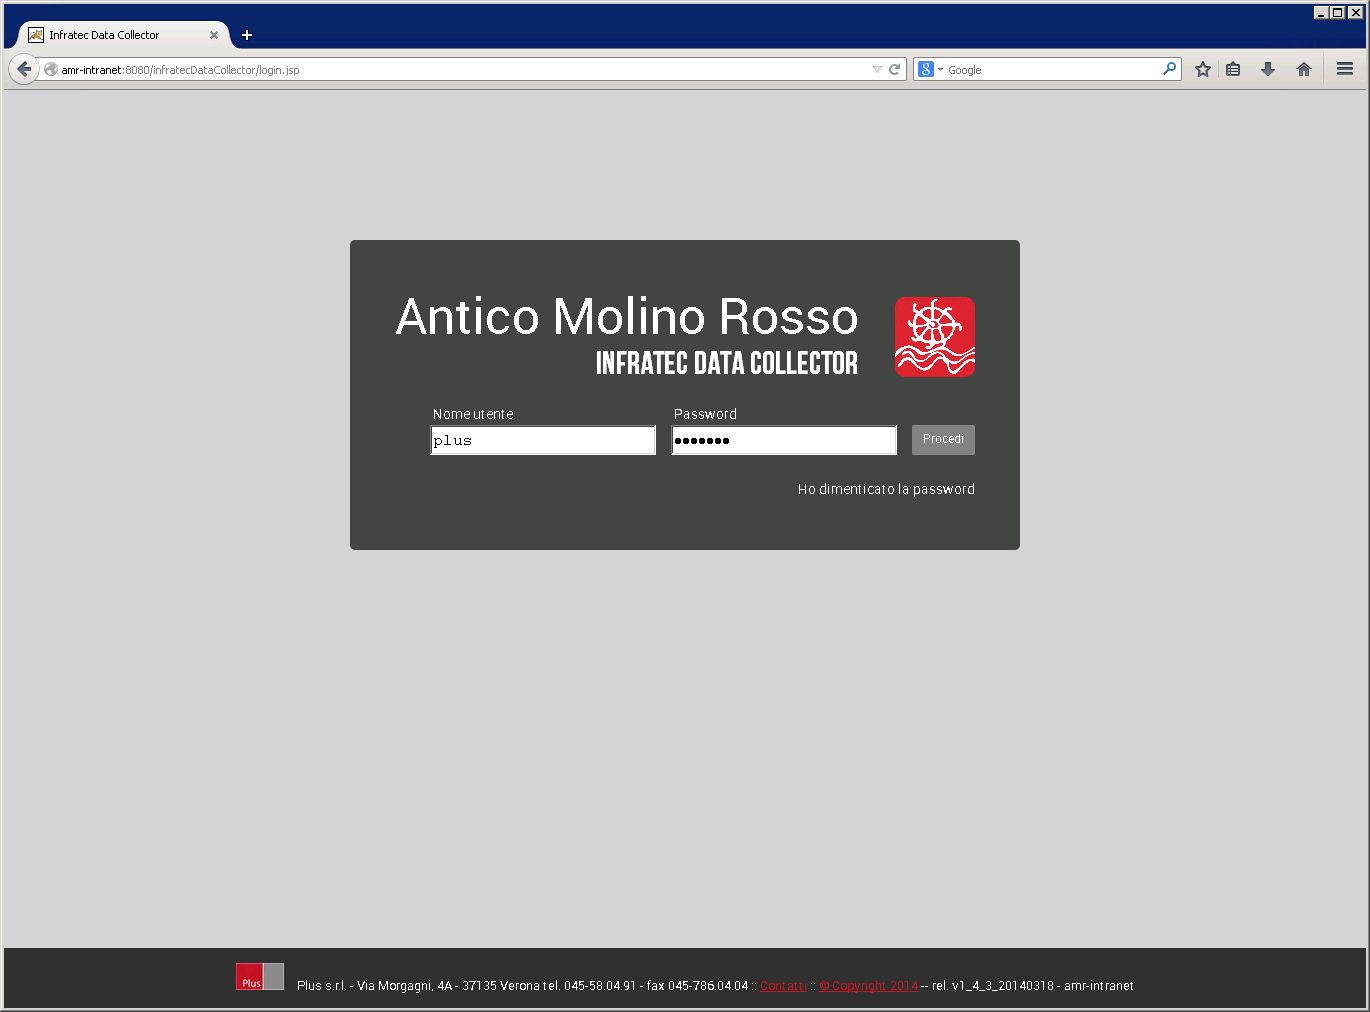Open the Copyright 2014 footer link
1370x1012 pixels.
click(x=869, y=986)
